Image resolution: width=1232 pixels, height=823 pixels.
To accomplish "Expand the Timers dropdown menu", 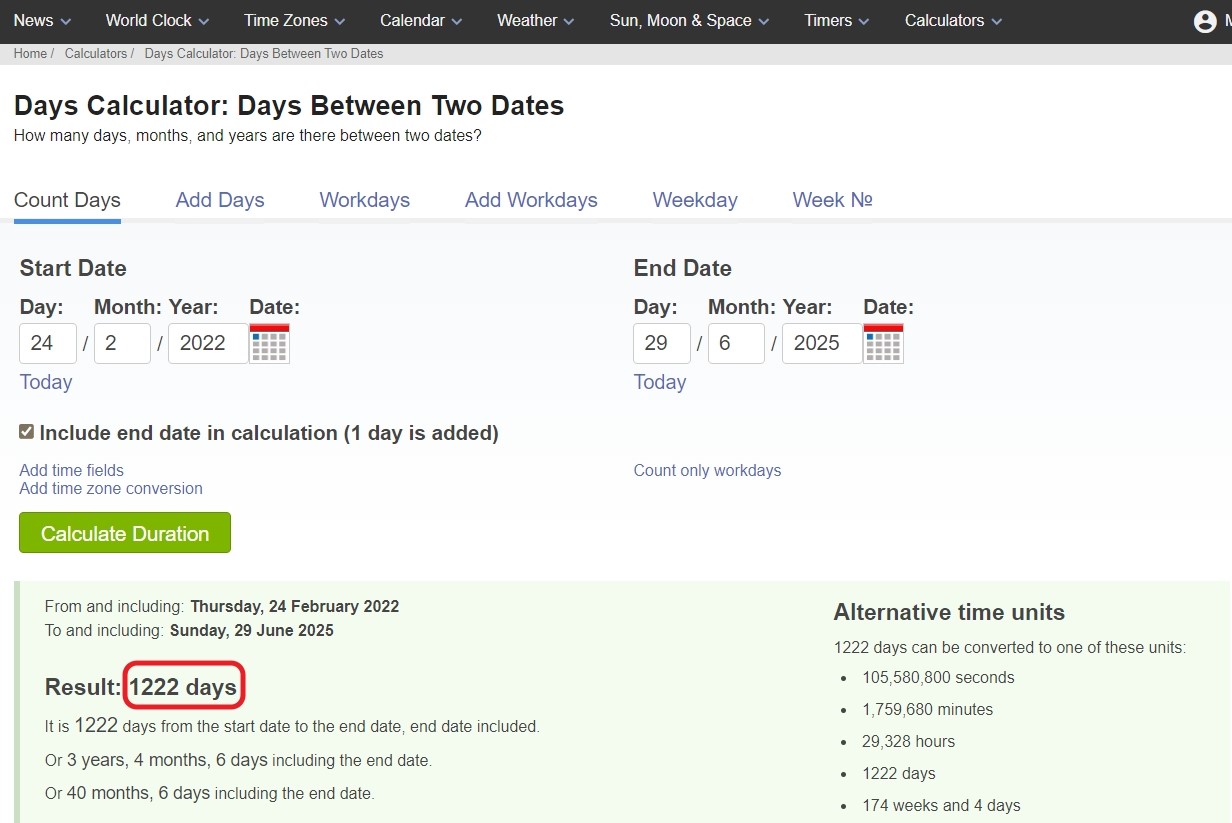I will [x=837, y=20].
